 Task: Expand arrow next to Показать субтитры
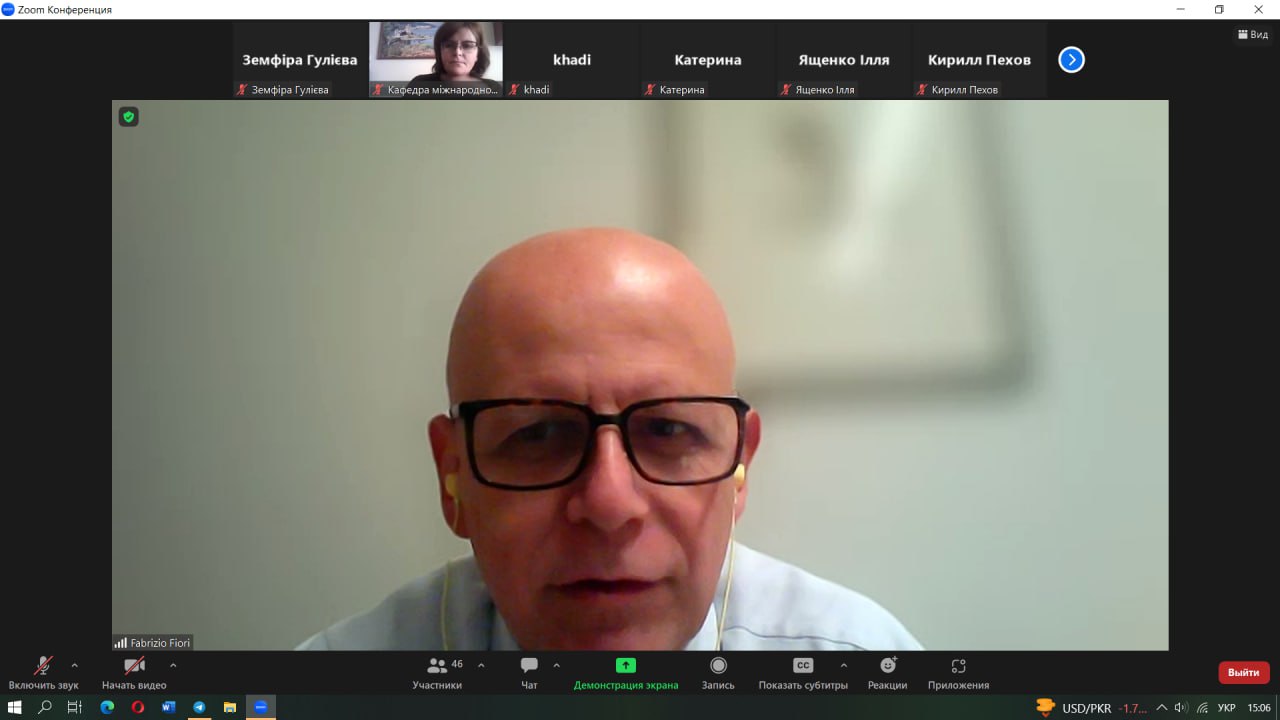[x=843, y=665]
